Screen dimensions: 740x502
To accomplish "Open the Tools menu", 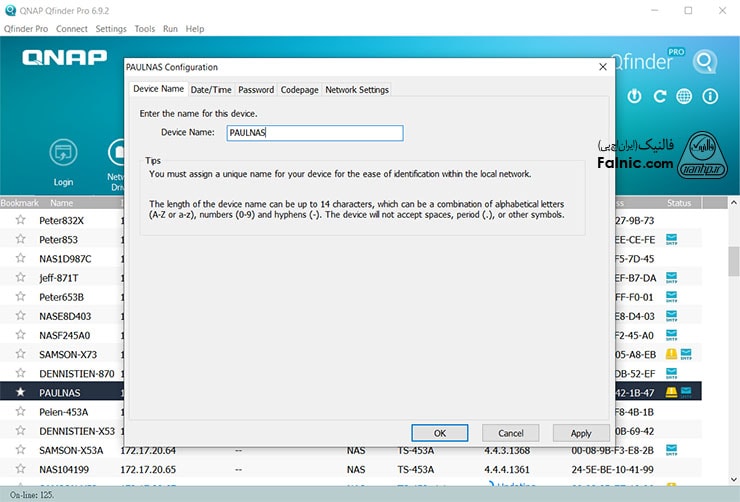I will coord(145,29).
